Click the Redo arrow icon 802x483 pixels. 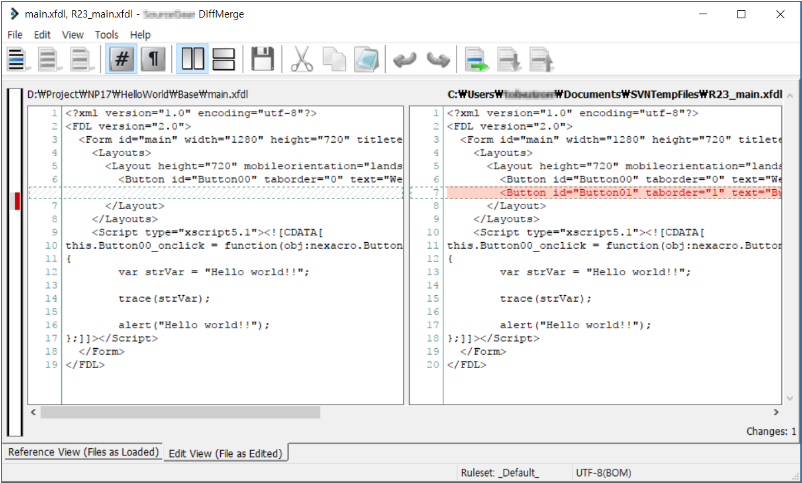click(437, 60)
